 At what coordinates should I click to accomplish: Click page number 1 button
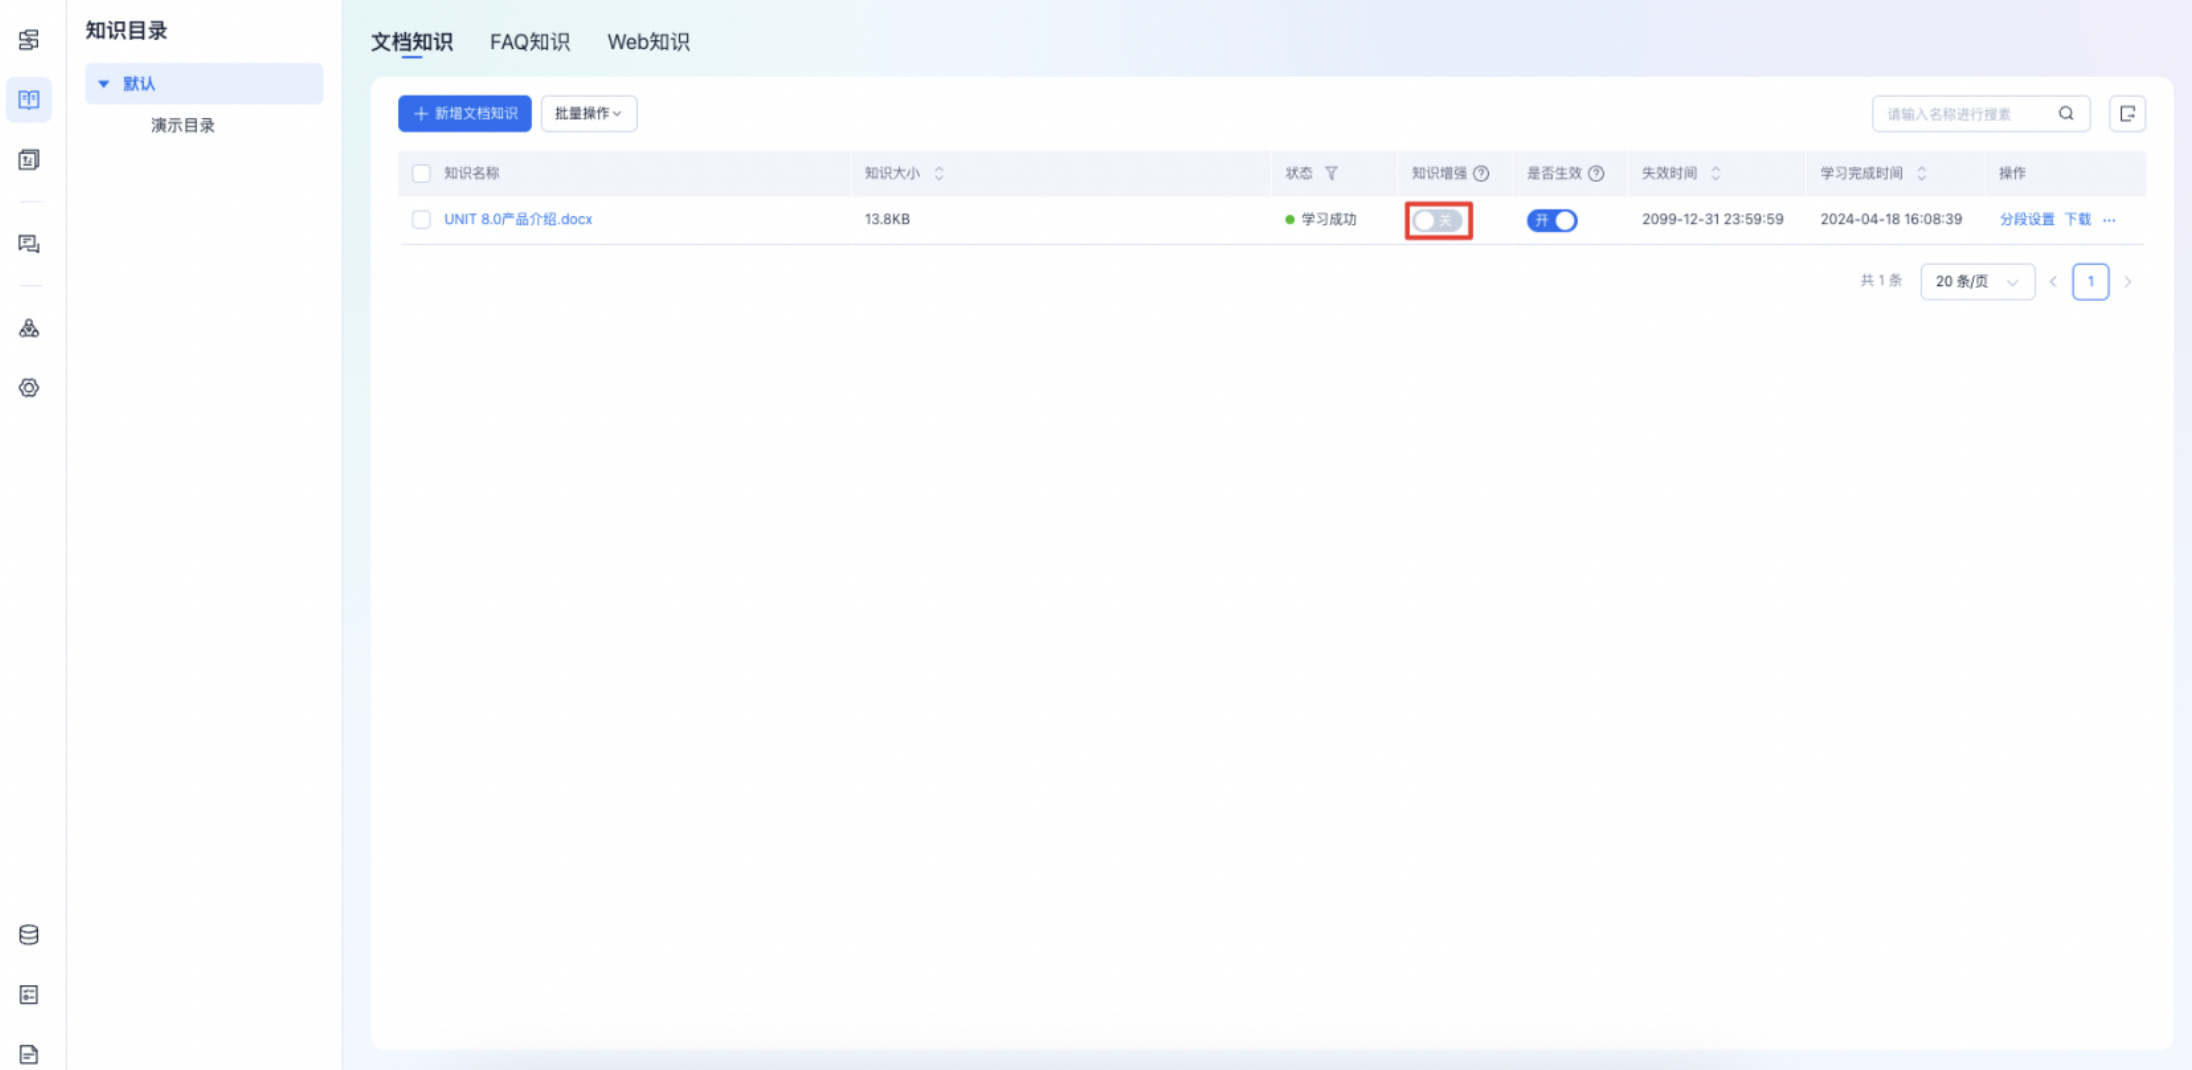click(x=2090, y=282)
